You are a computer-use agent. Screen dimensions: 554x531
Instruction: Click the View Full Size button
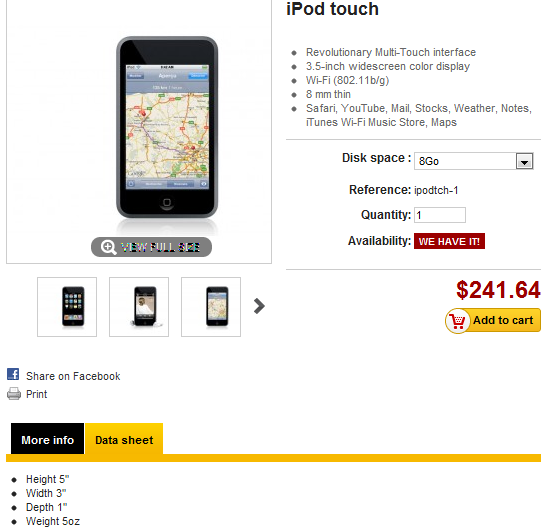(151, 247)
